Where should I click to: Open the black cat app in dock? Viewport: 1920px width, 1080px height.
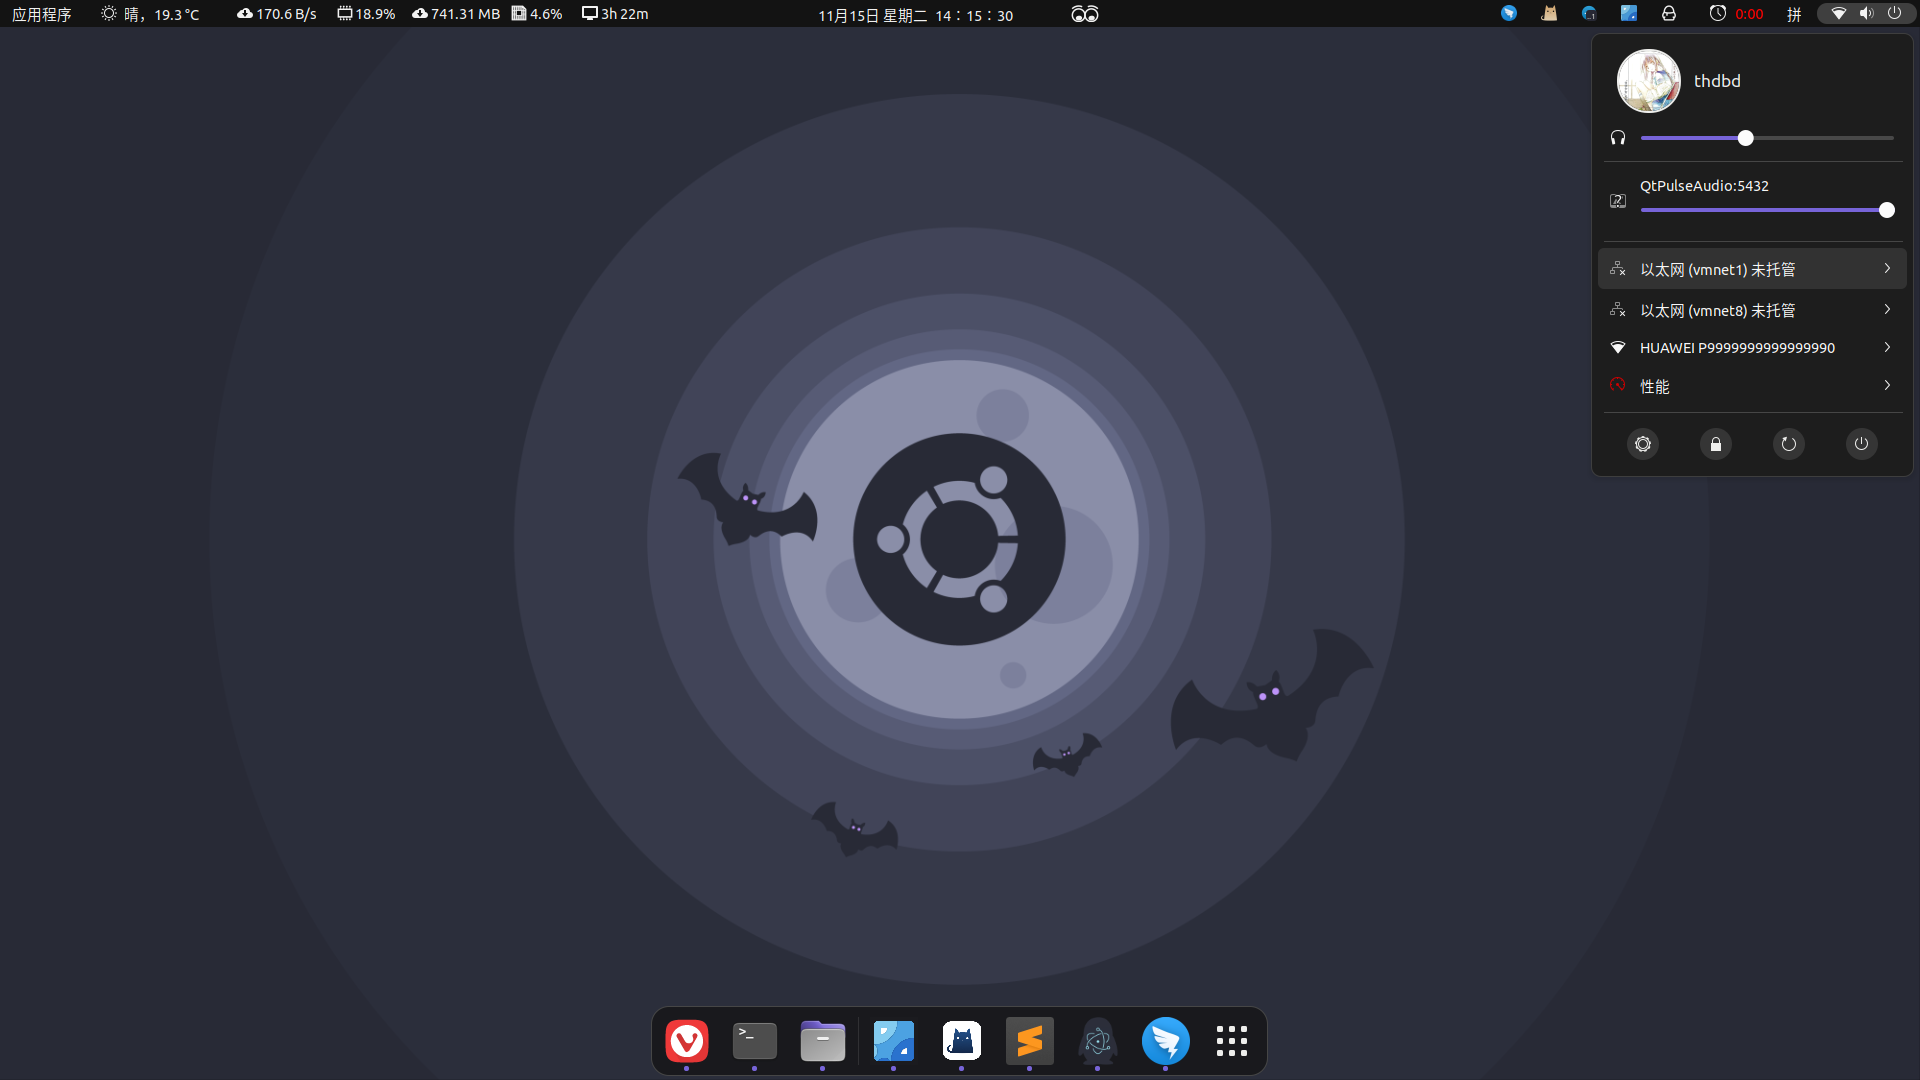[x=962, y=1041]
